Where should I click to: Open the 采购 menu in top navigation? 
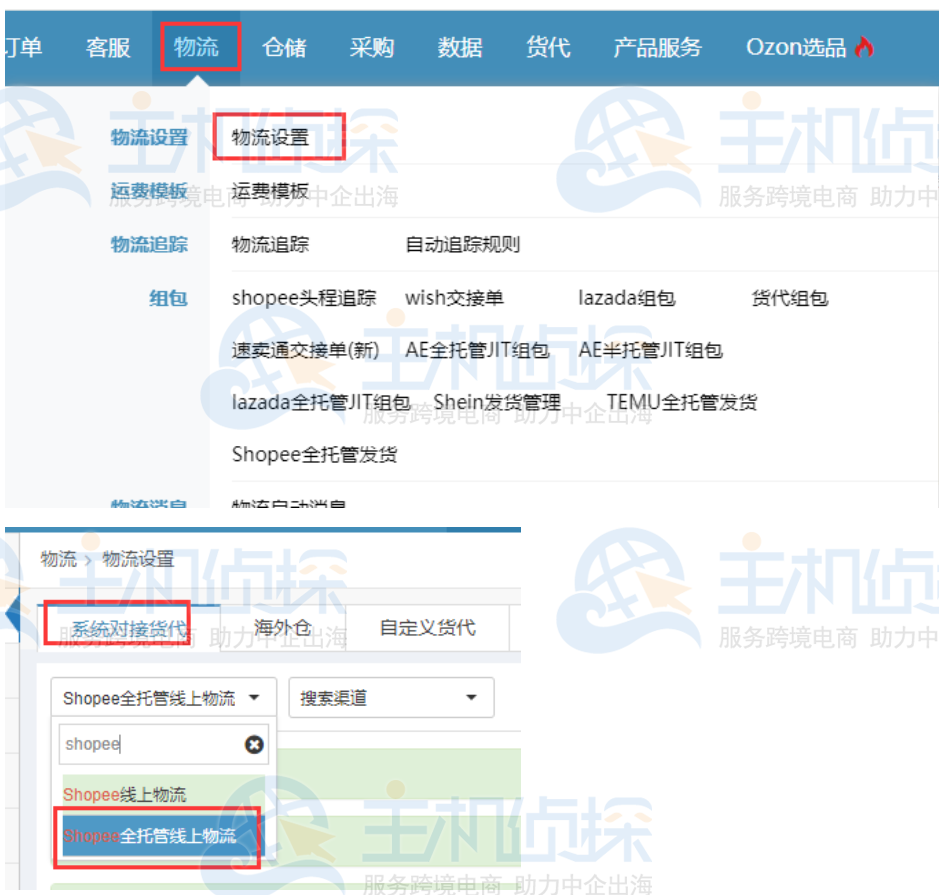click(x=372, y=47)
